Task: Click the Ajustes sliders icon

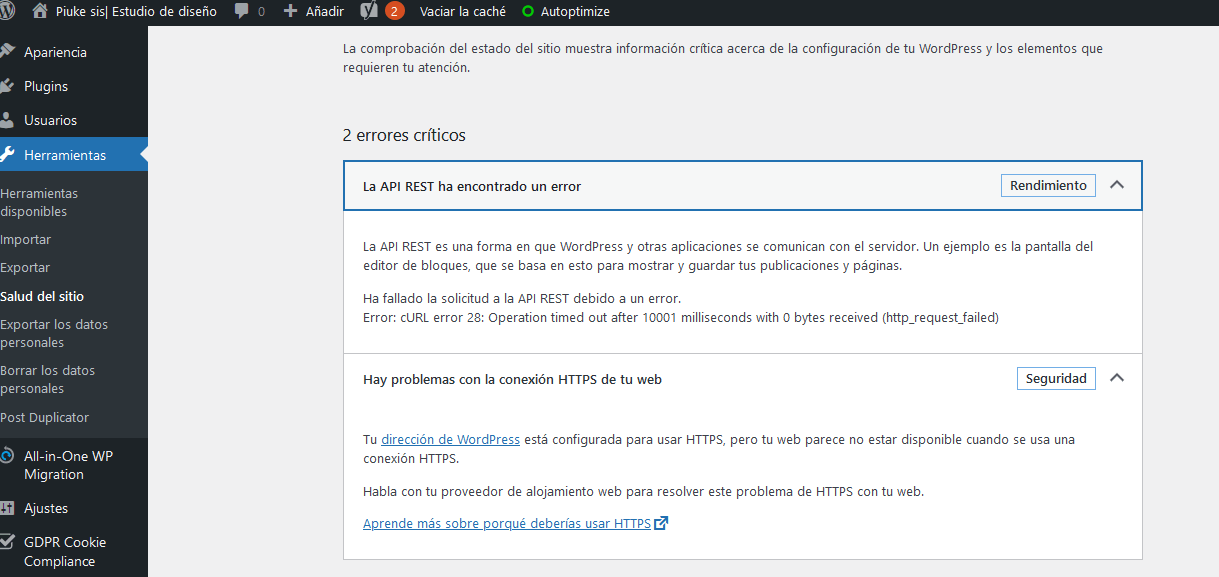Action: pyautogui.click(x=7, y=508)
